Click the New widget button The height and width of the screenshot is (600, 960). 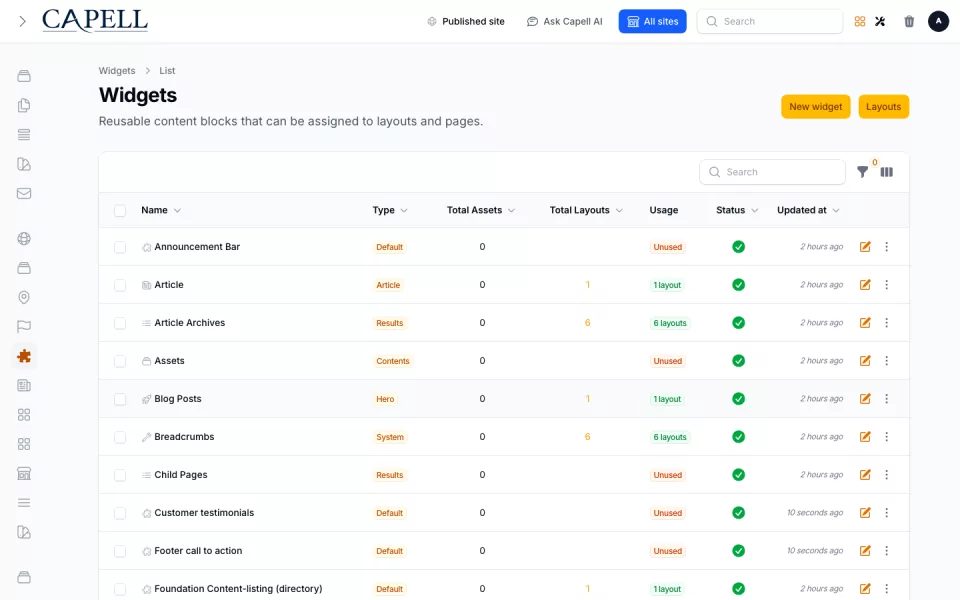(x=816, y=107)
